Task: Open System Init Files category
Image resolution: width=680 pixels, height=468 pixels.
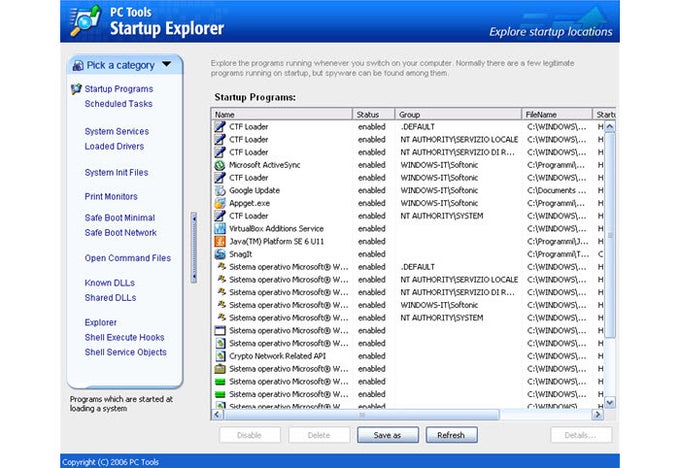Action: pos(116,173)
